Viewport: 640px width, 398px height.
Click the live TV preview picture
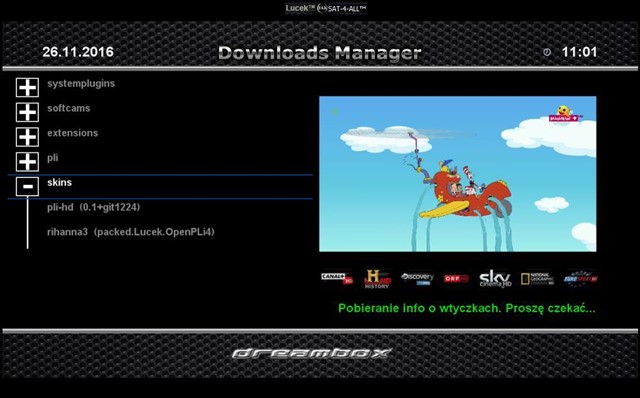tap(458, 174)
